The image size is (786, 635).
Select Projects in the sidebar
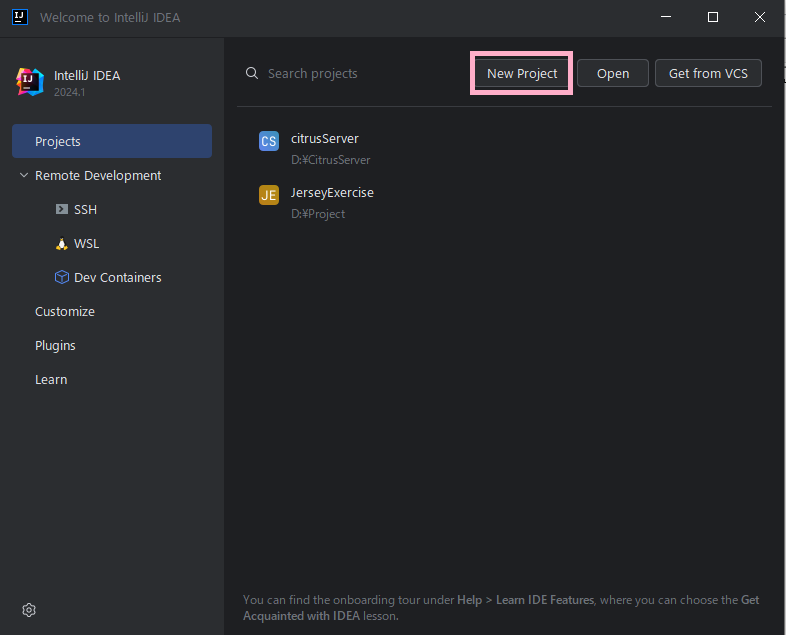(112, 141)
